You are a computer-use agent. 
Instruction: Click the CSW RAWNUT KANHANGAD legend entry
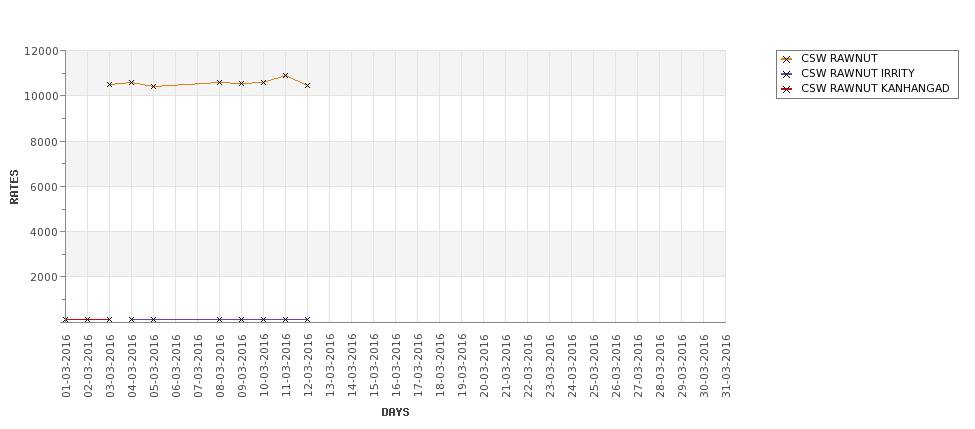pos(865,89)
